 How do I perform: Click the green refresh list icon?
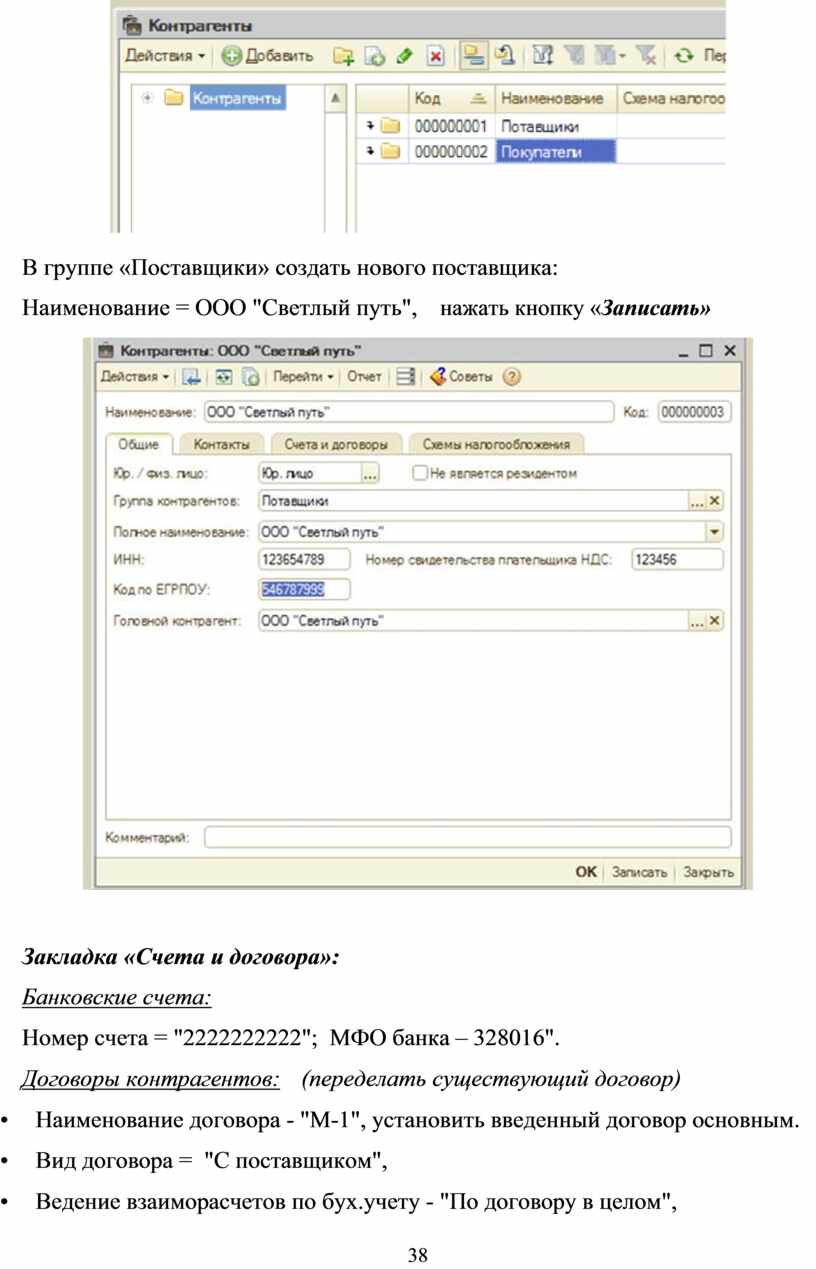pos(684,57)
